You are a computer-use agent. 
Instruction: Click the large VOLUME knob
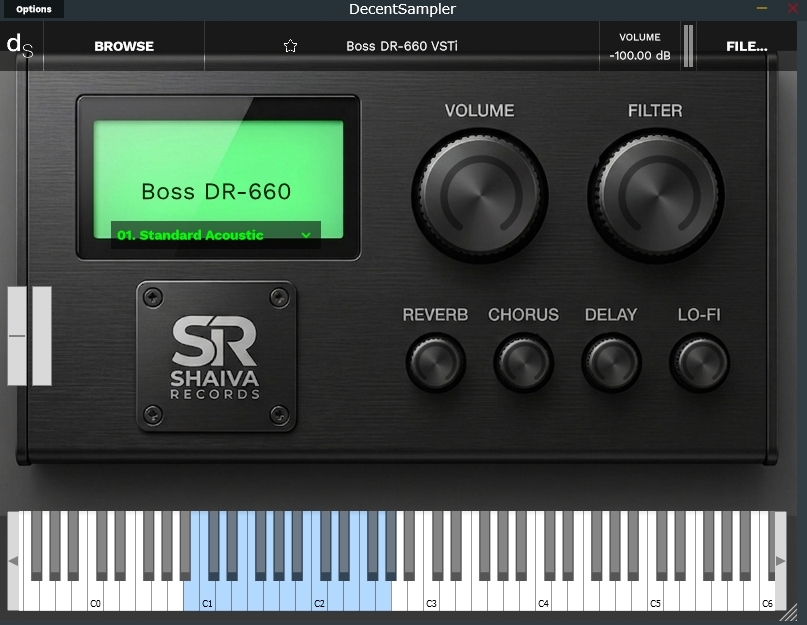[x=480, y=196]
